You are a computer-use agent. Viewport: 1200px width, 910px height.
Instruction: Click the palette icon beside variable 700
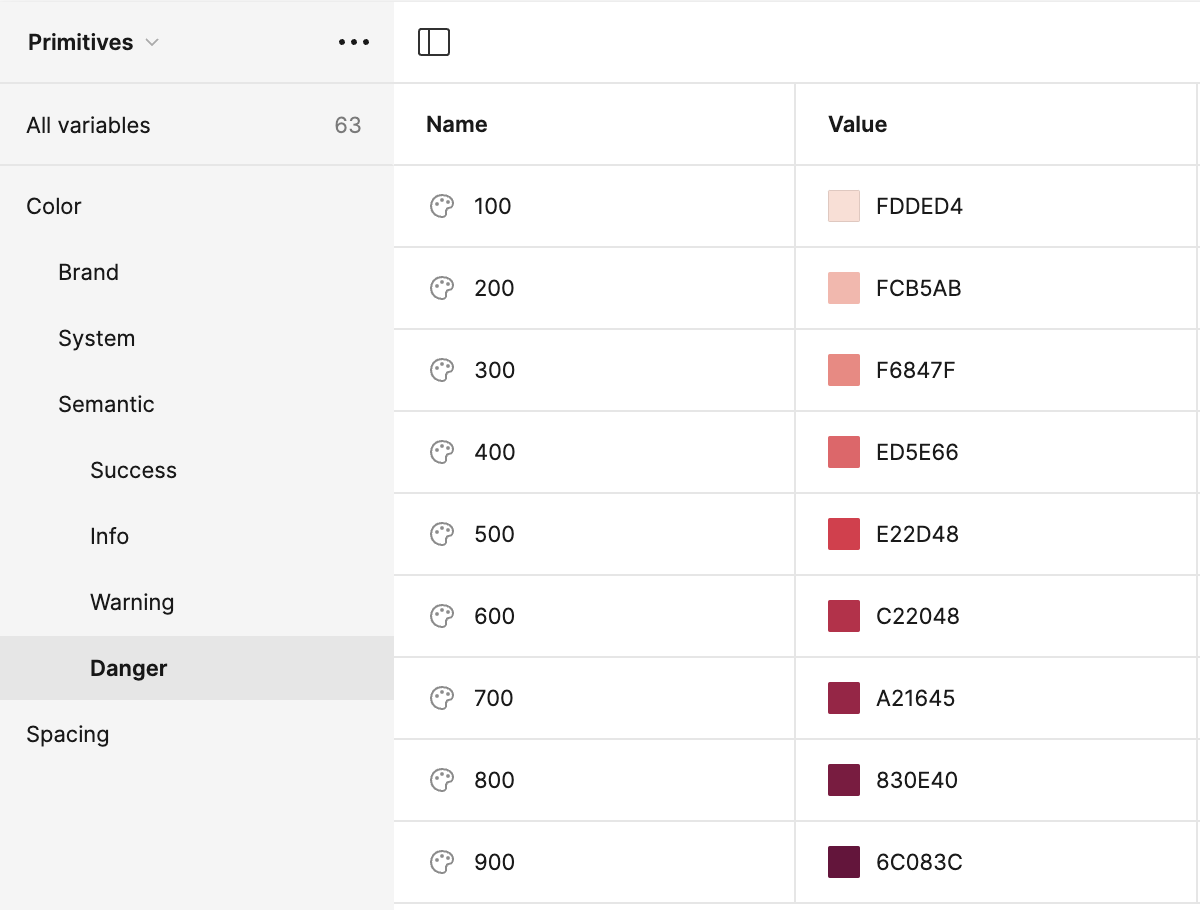442,698
